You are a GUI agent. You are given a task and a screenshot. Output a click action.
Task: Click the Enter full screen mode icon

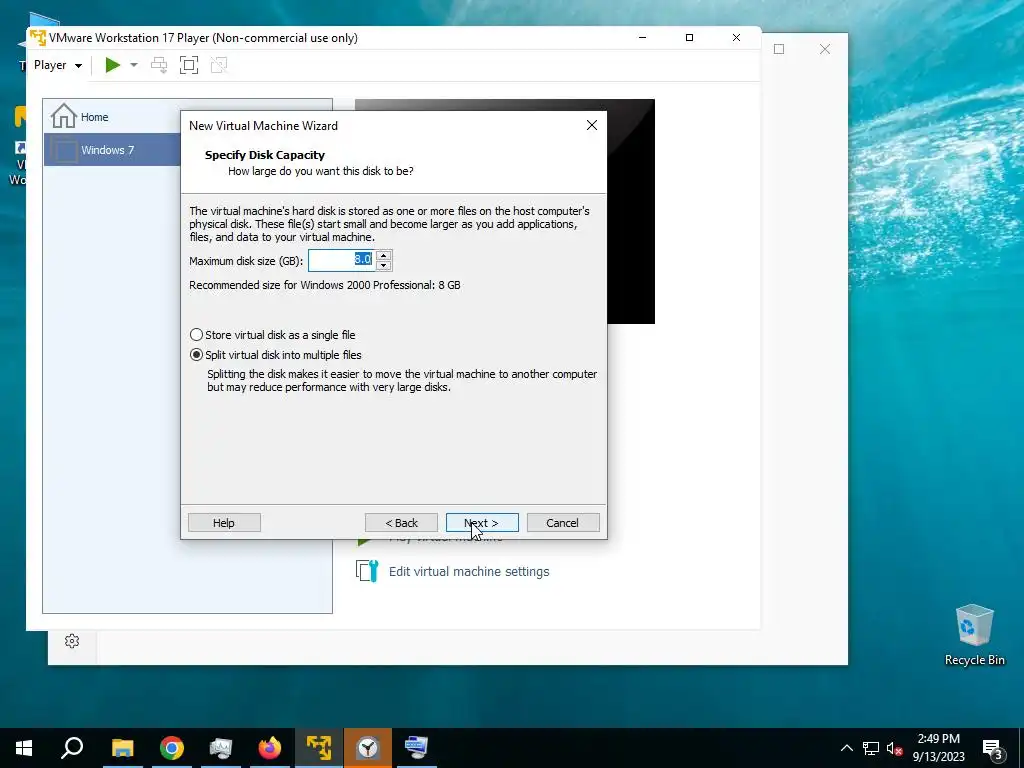(x=189, y=65)
